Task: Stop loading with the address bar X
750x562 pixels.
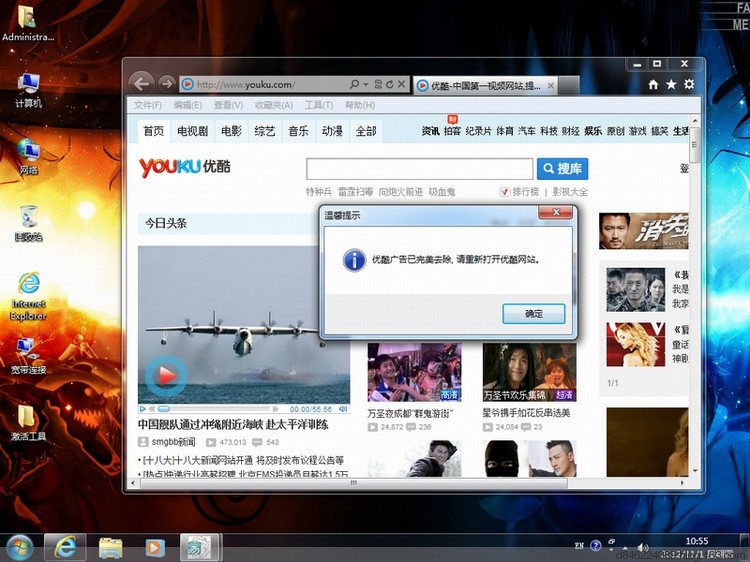Action: click(402, 85)
